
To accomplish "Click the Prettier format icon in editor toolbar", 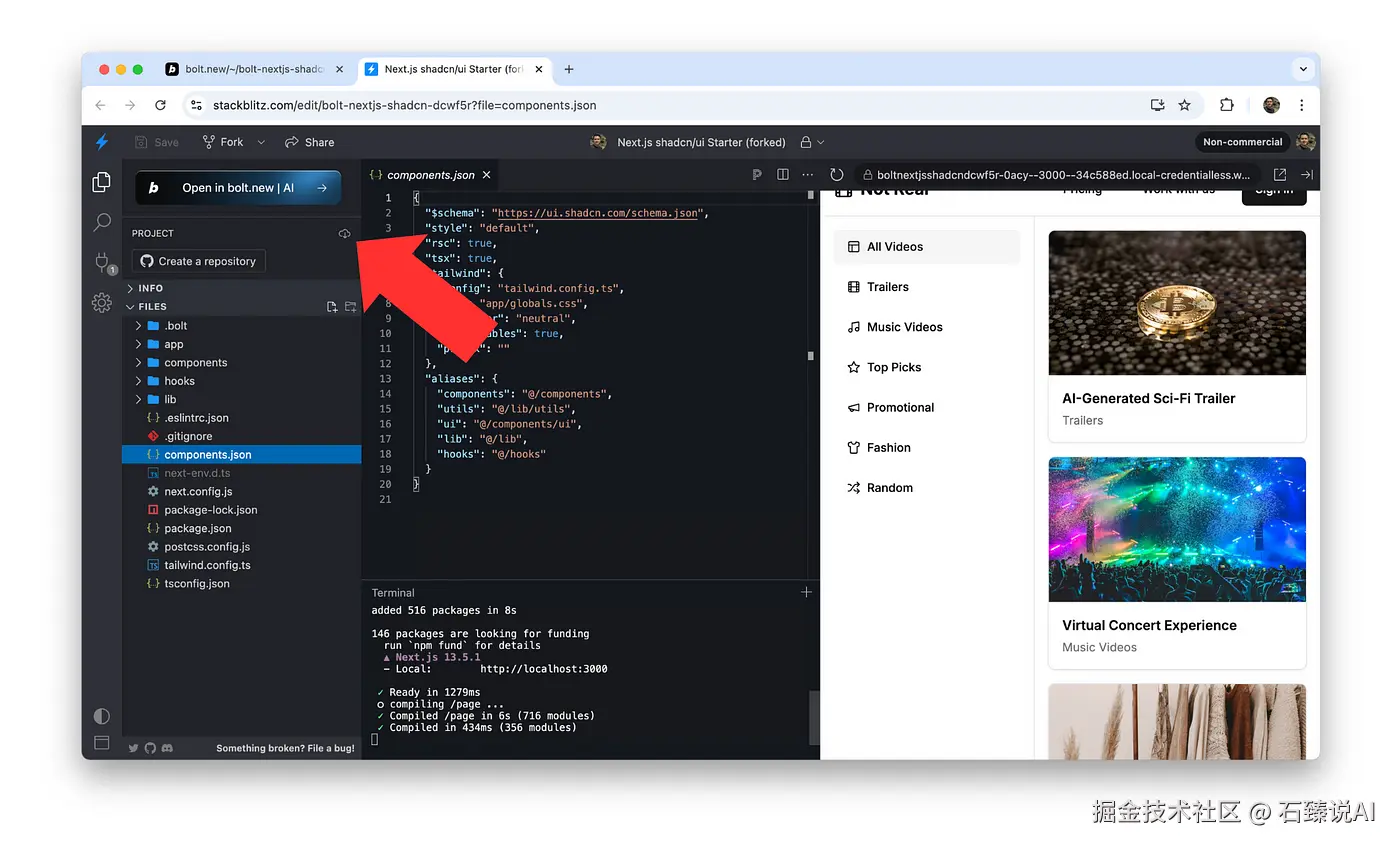I will pos(757,174).
